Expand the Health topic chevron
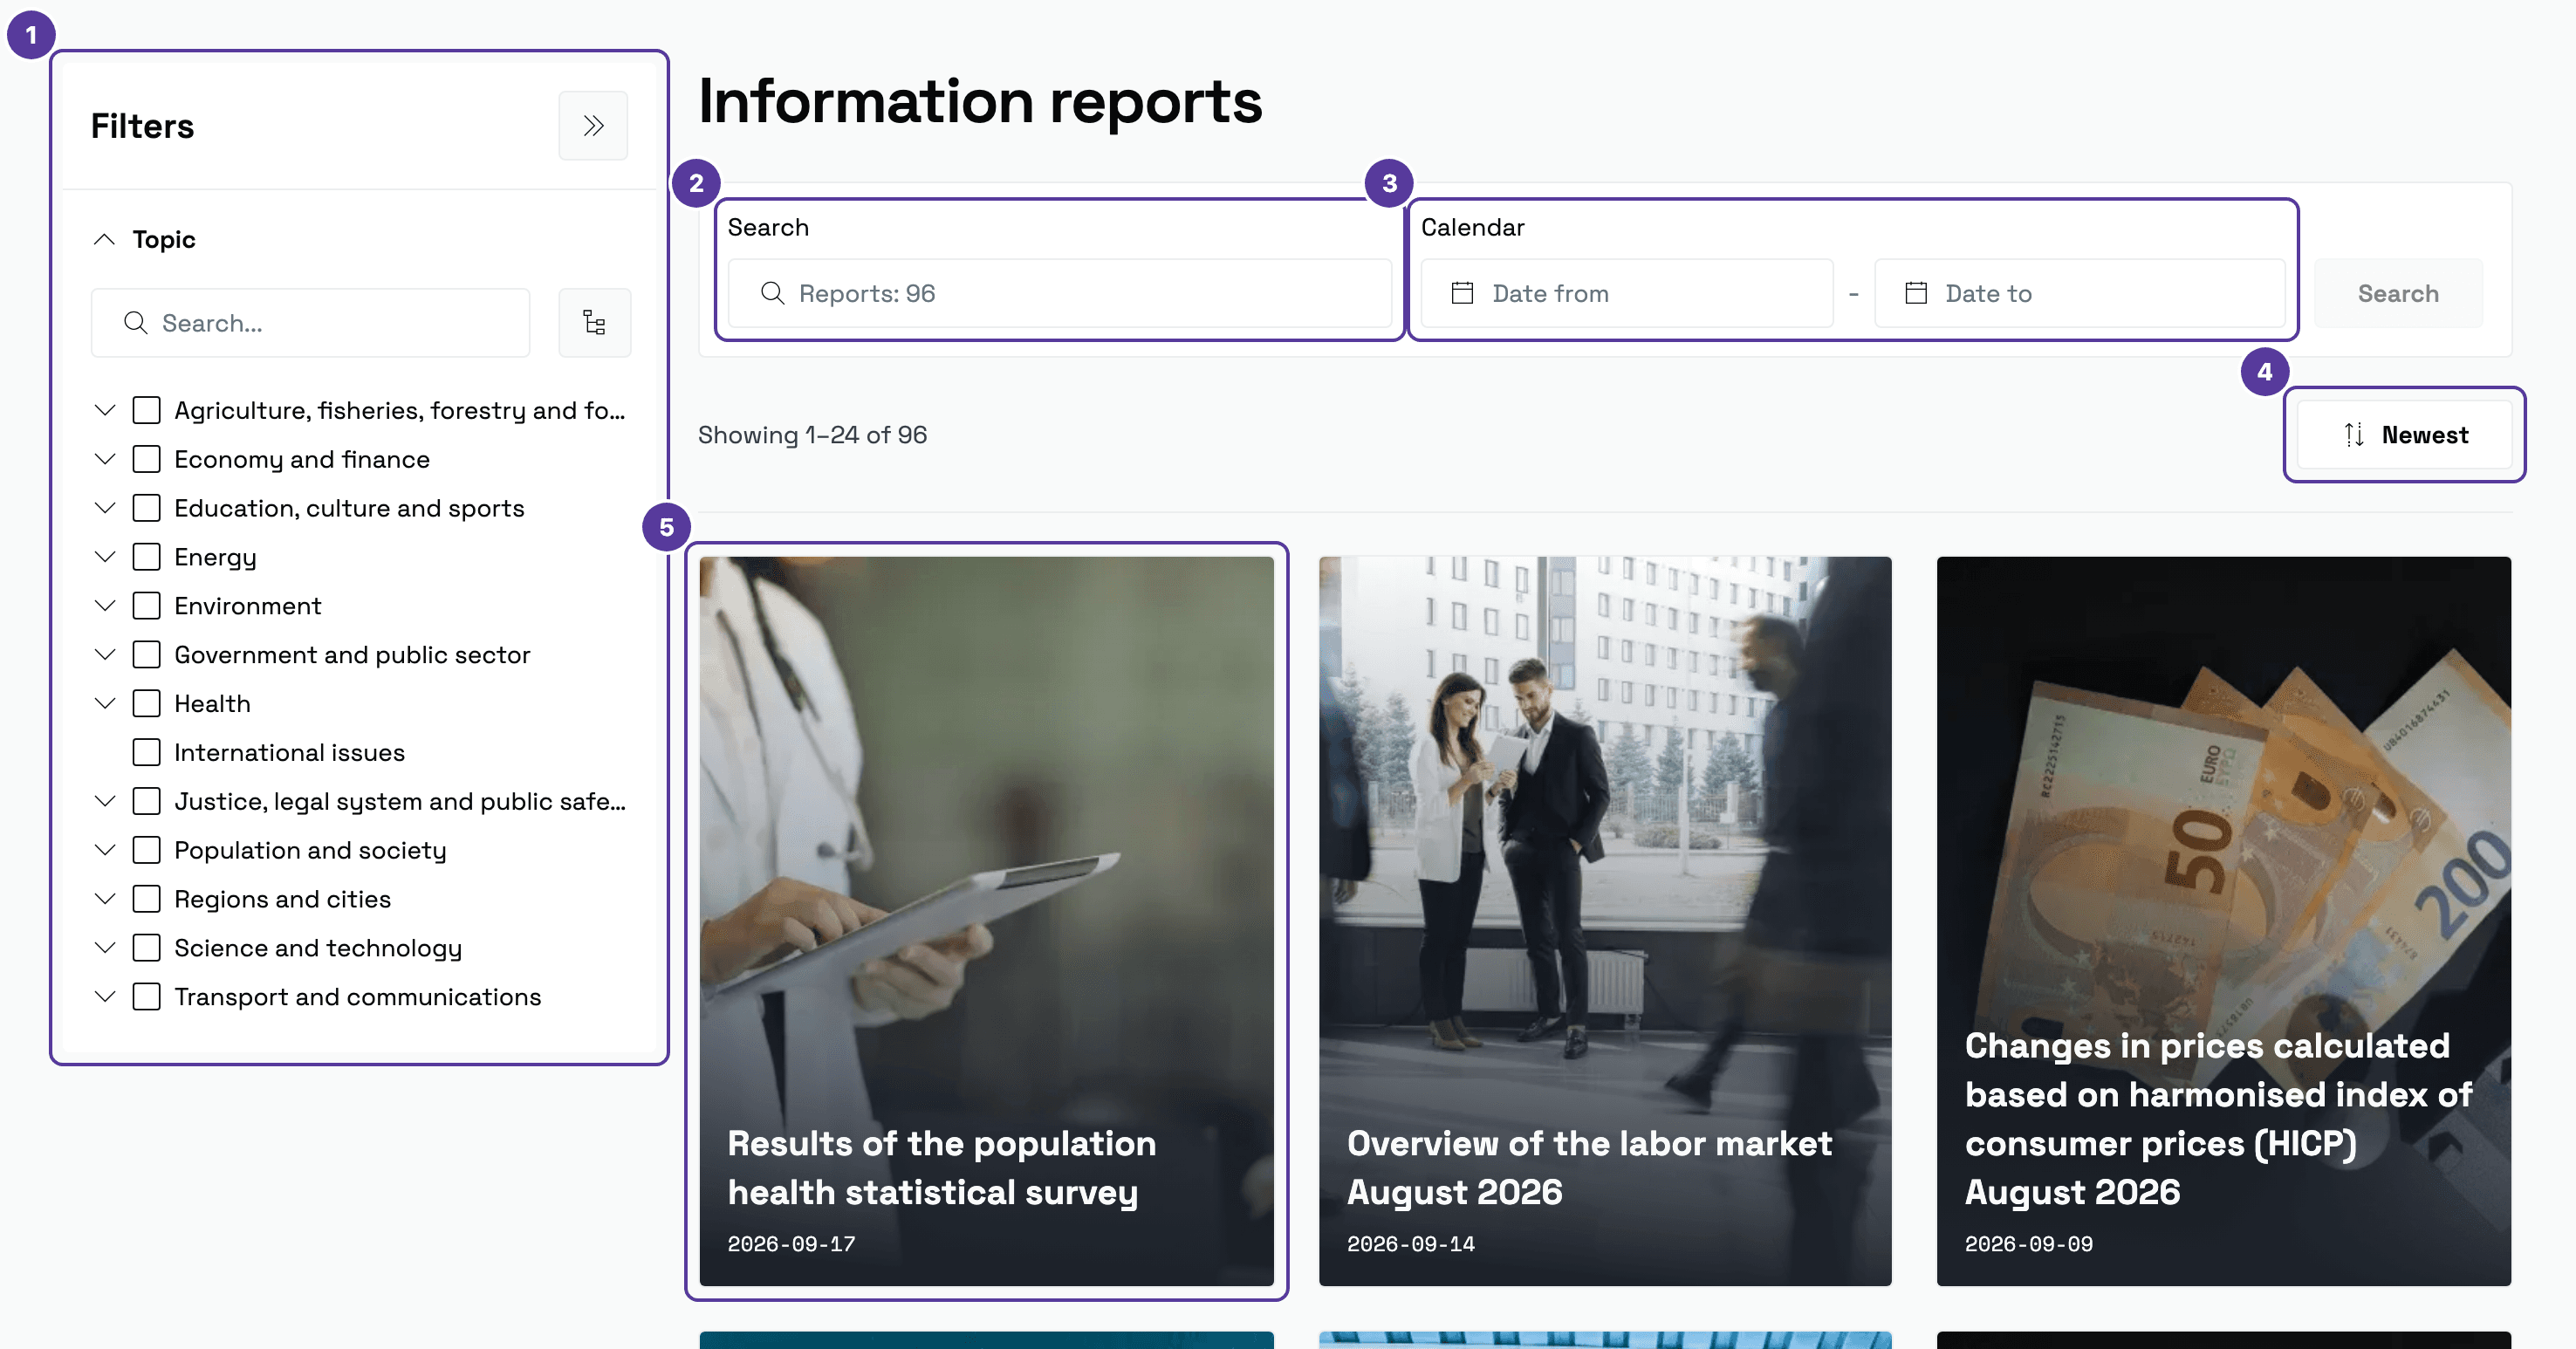The height and width of the screenshot is (1349, 2576). click(105, 704)
